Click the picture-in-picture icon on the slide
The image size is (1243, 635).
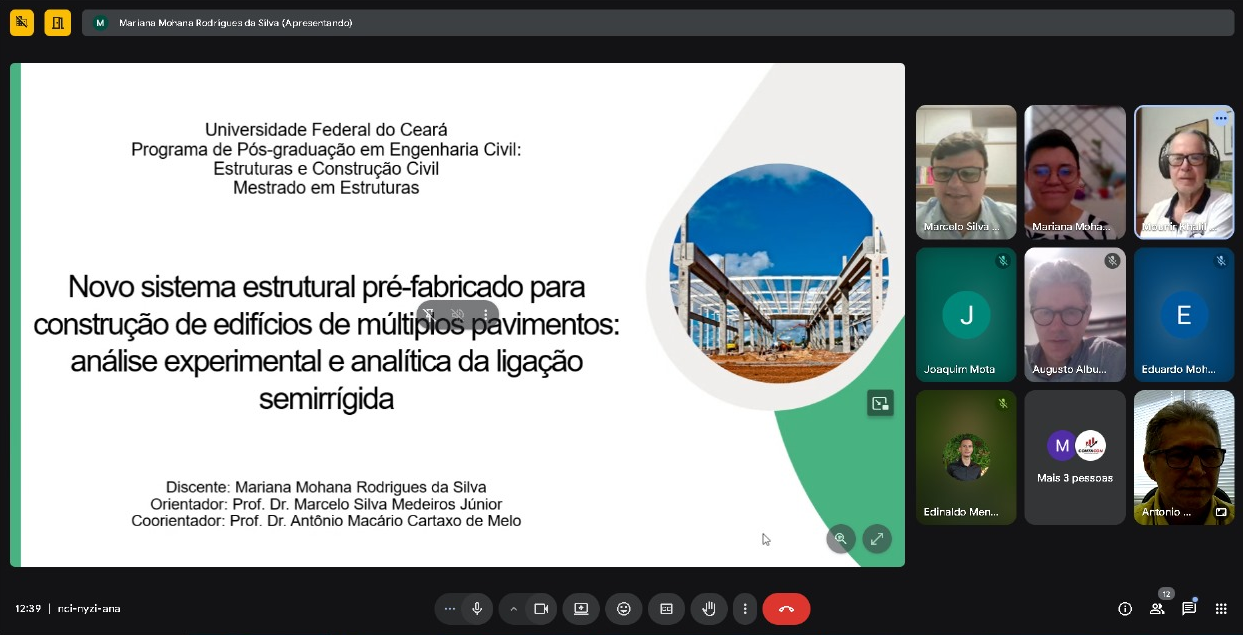coord(880,403)
